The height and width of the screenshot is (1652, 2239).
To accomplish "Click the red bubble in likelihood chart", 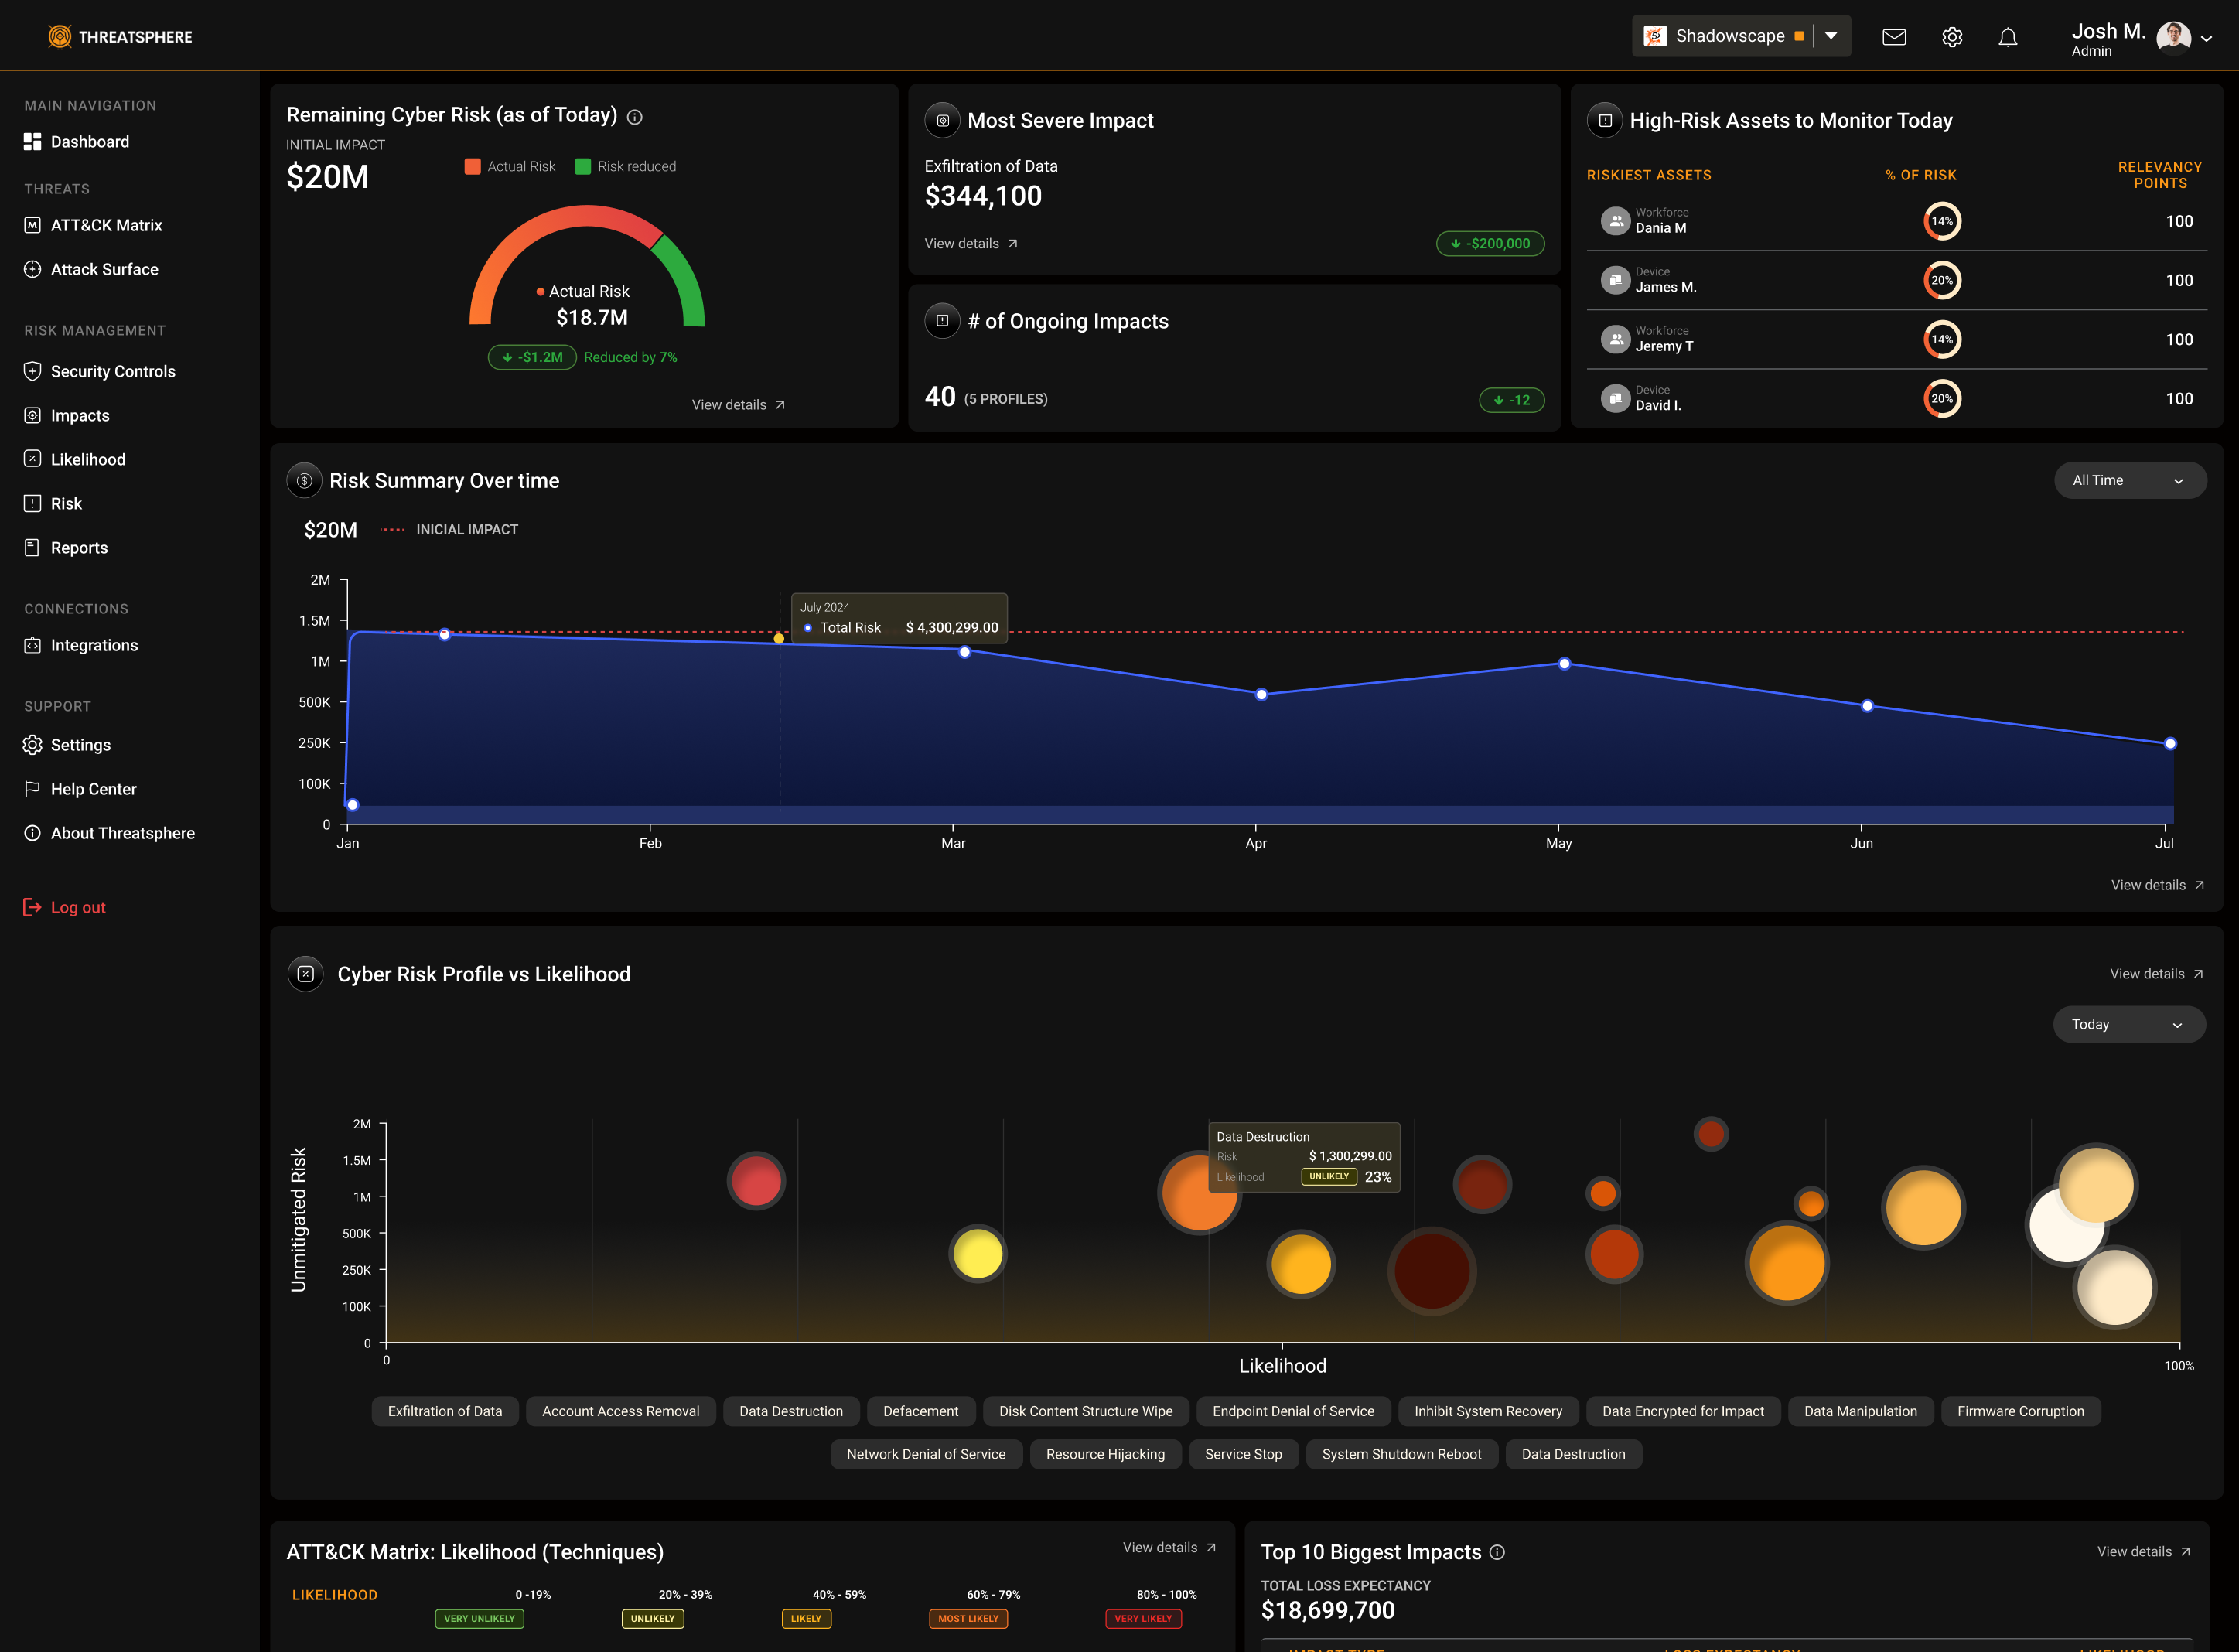I will tap(755, 1181).
